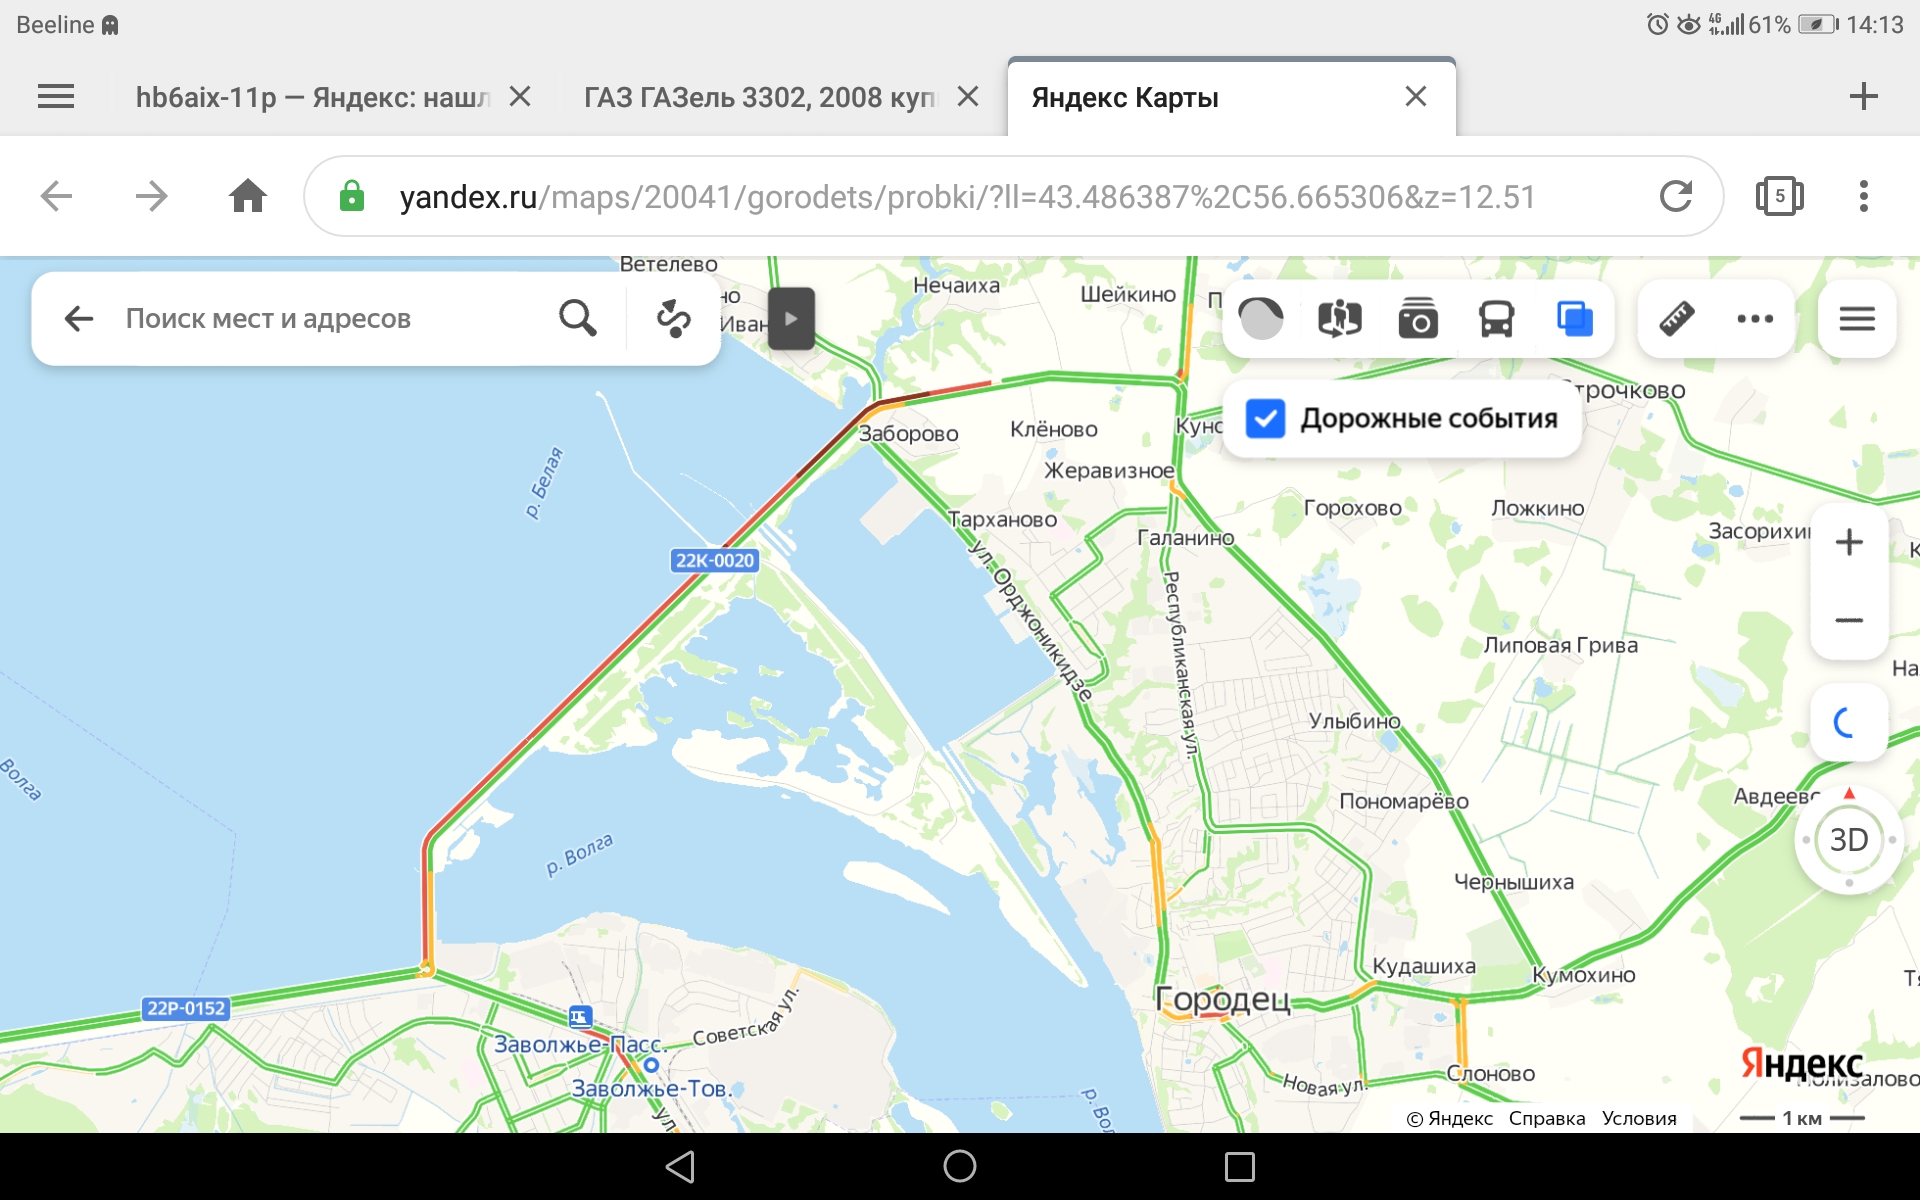Click the Яндекс logo on map
This screenshot has height=1200, width=1920.
point(1802,1064)
